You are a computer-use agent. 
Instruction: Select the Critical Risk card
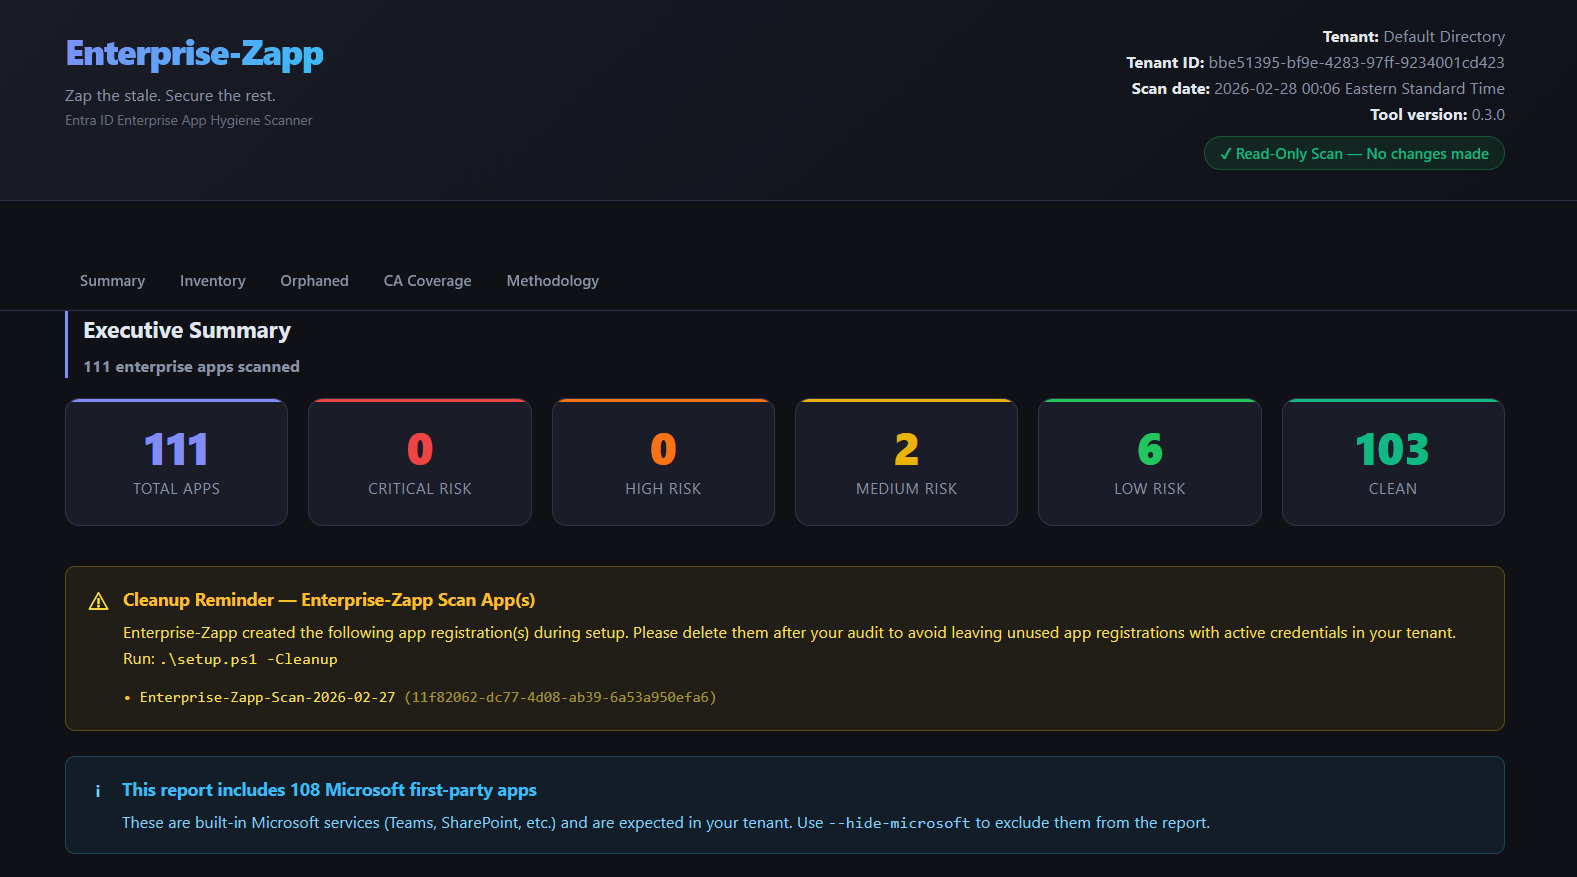click(x=420, y=462)
